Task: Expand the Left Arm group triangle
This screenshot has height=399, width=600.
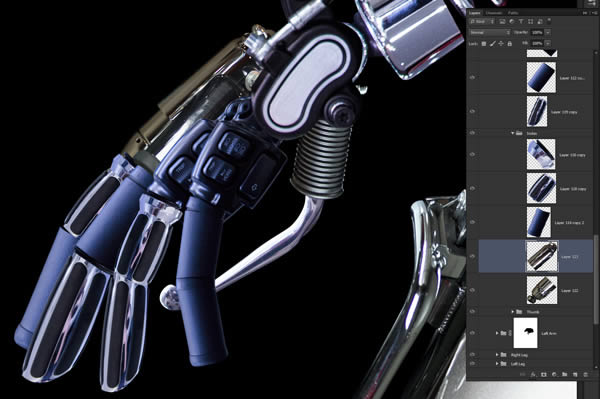Action: coord(497,333)
